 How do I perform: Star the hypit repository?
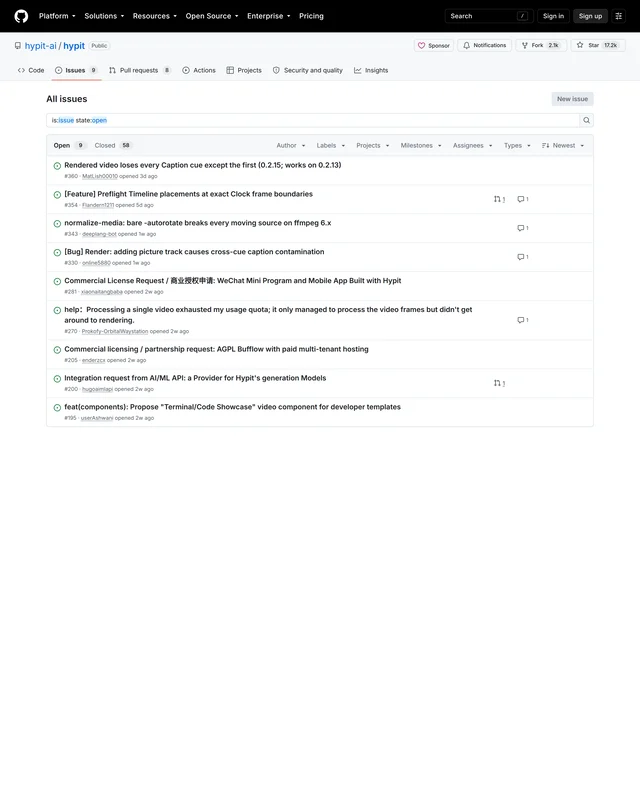tap(598, 45)
